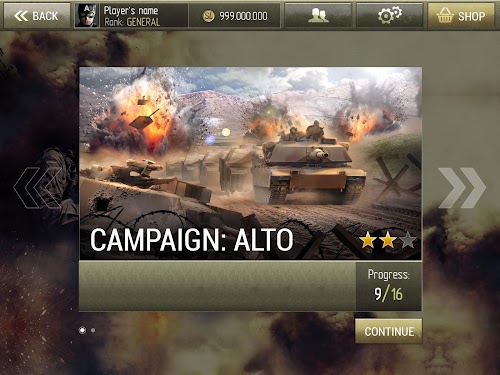Show previous campaign with left chevrons
Screen dimensions: 500x375
pos(37,188)
